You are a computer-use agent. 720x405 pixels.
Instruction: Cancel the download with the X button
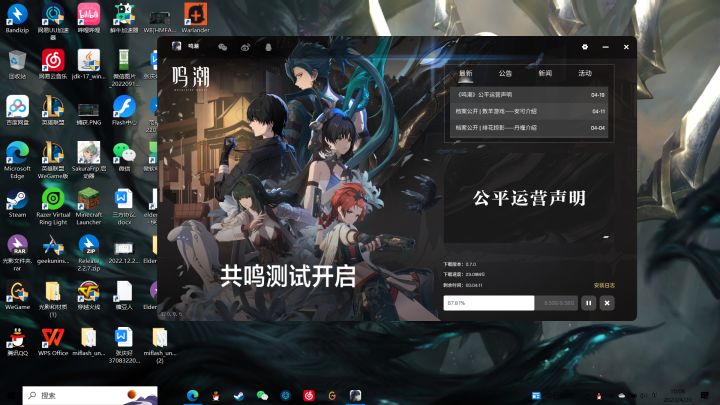click(607, 303)
